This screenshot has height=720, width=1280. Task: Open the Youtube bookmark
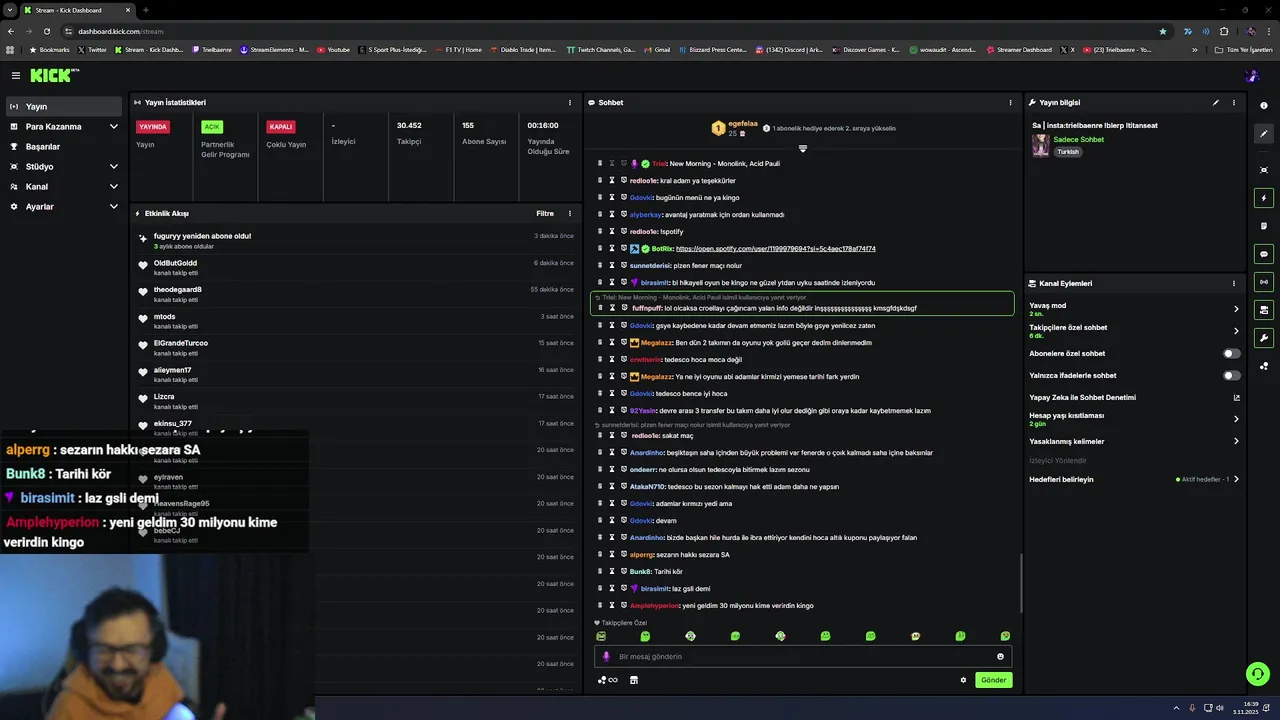click(x=334, y=49)
